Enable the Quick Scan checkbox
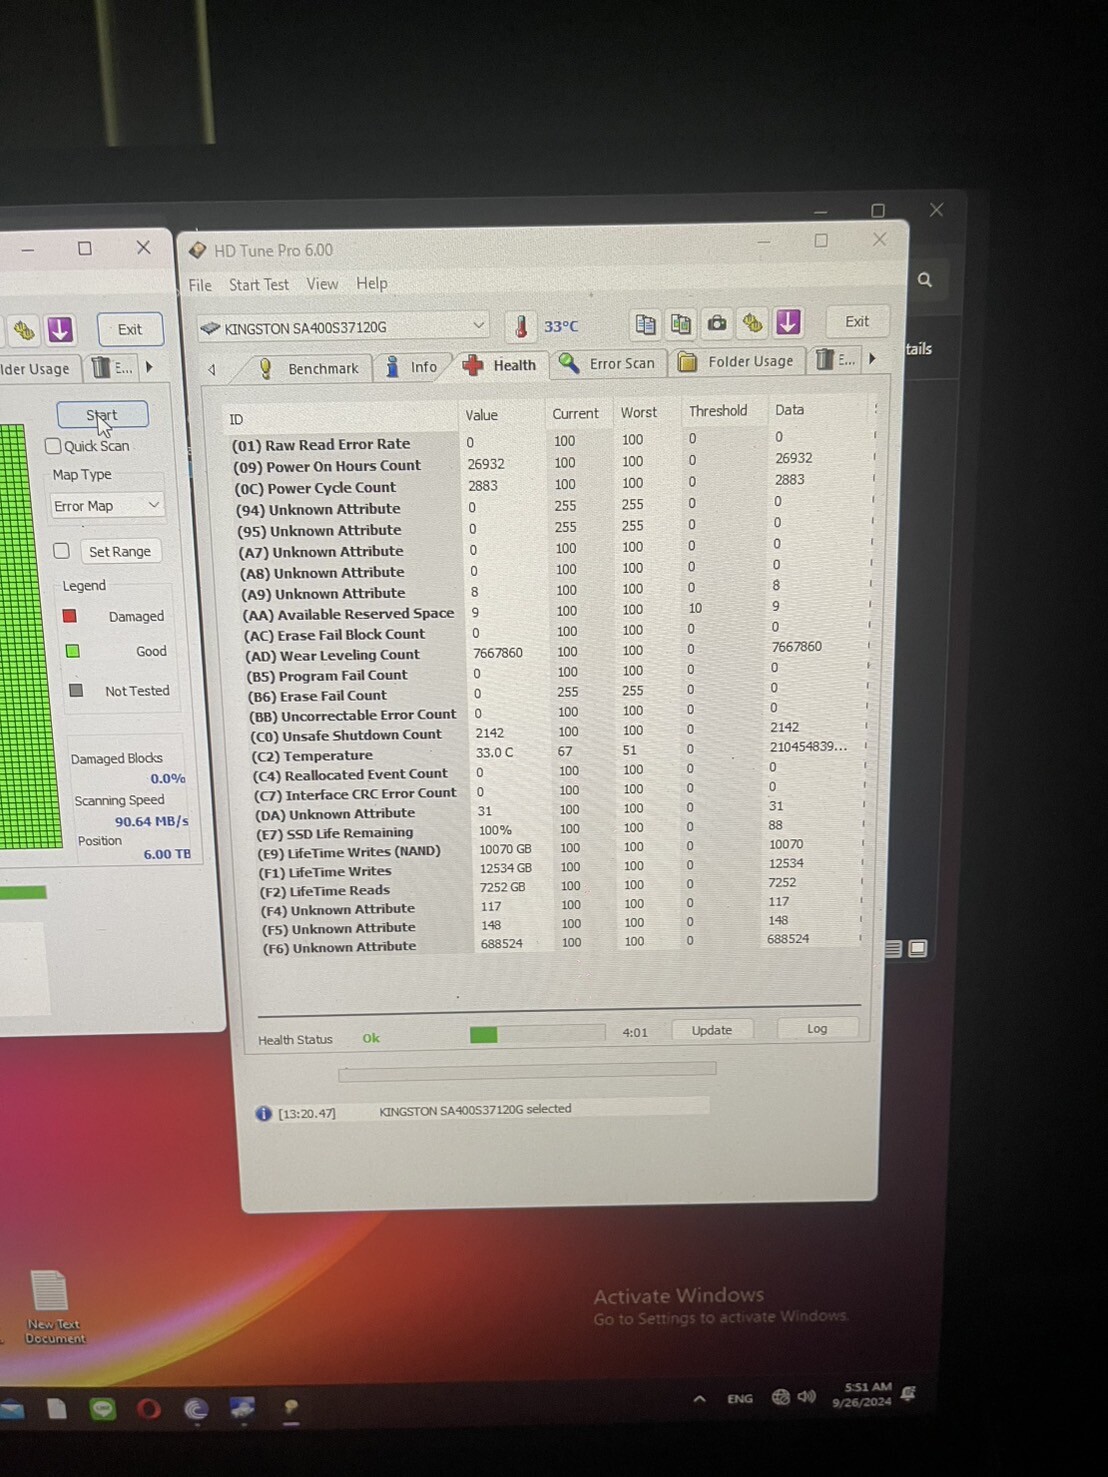Image resolution: width=1108 pixels, height=1477 pixels. click(x=54, y=446)
